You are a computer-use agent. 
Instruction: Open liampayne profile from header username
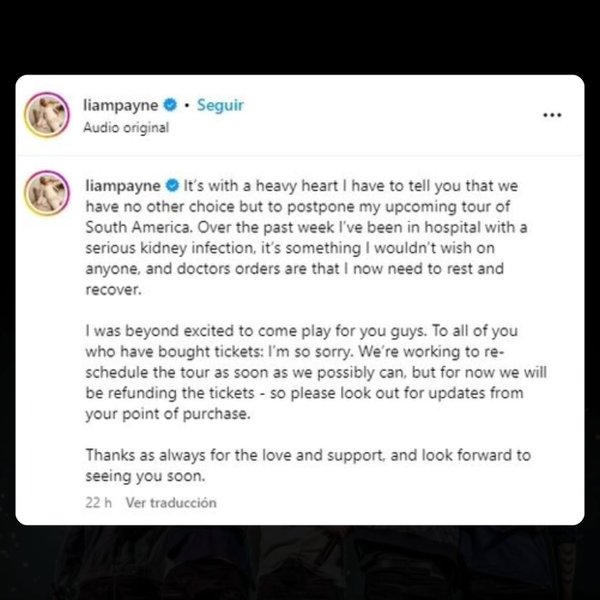(121, 105)
